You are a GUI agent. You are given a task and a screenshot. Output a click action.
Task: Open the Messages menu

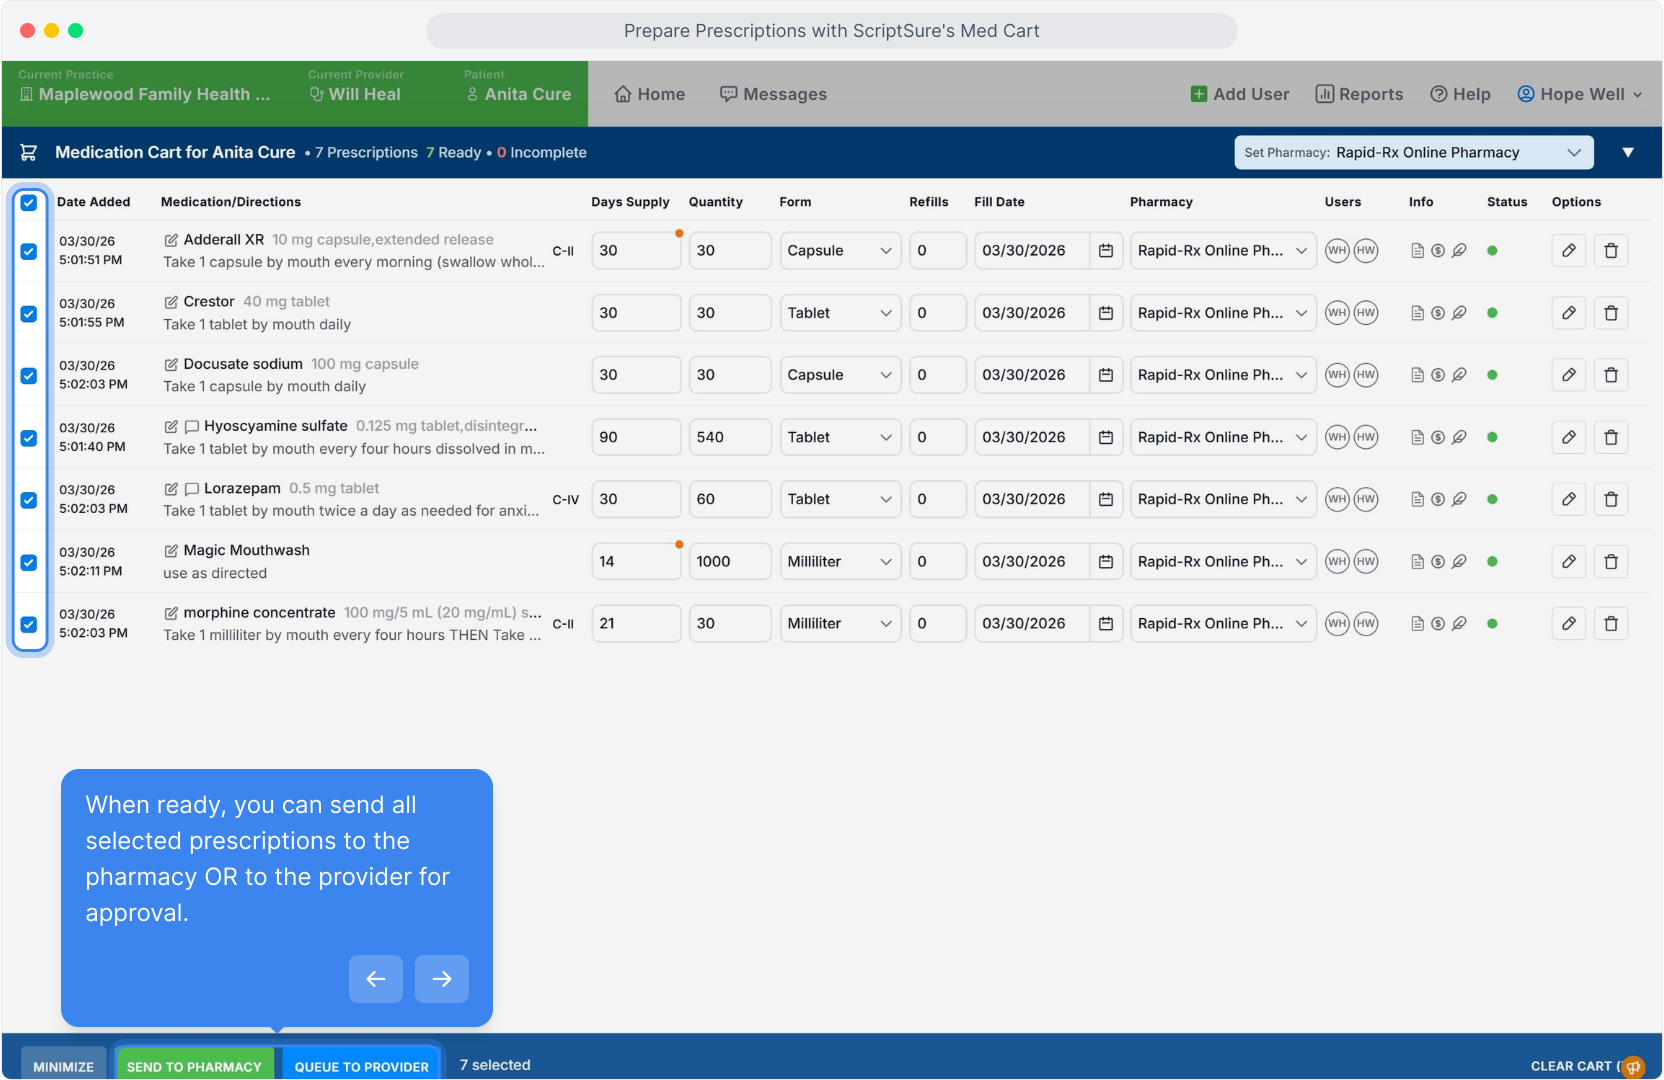pos(773,94)
